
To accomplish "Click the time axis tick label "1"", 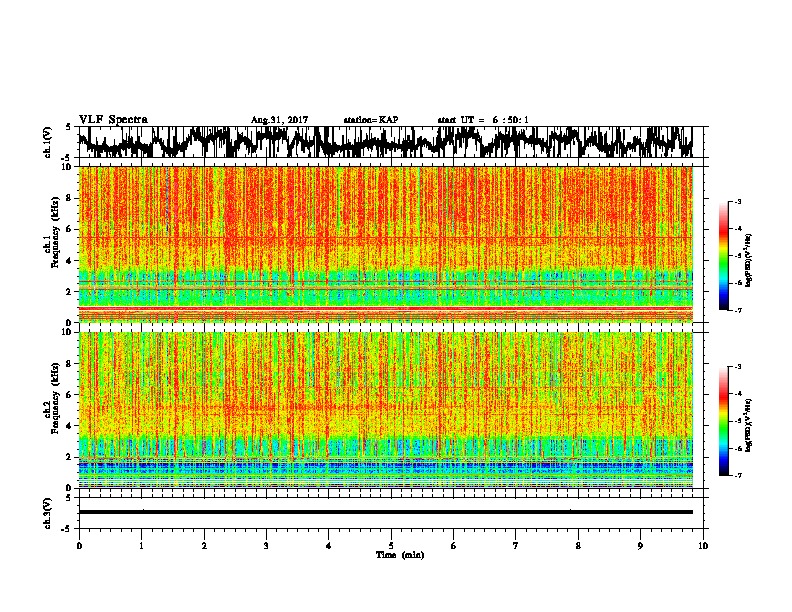I will (x=141, y=546).
